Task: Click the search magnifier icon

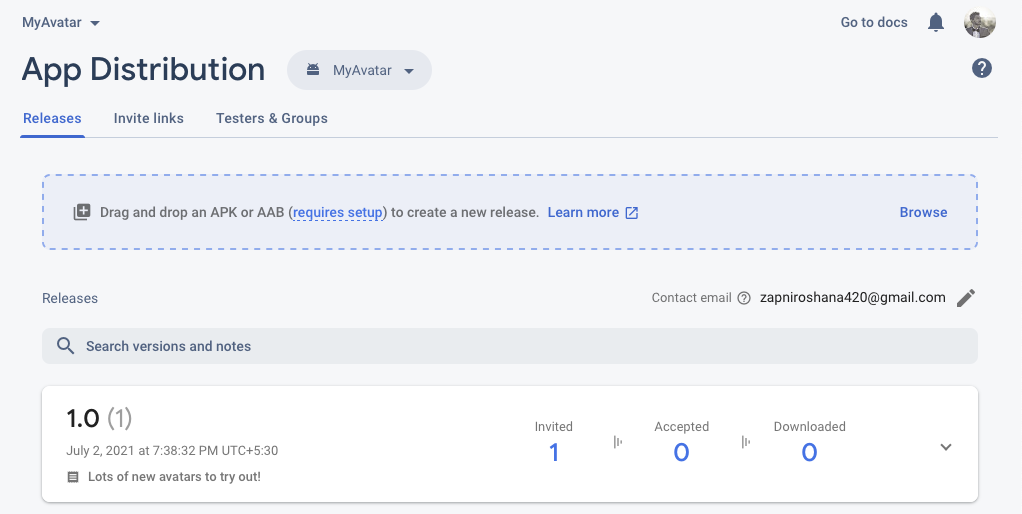Action: 66,346
